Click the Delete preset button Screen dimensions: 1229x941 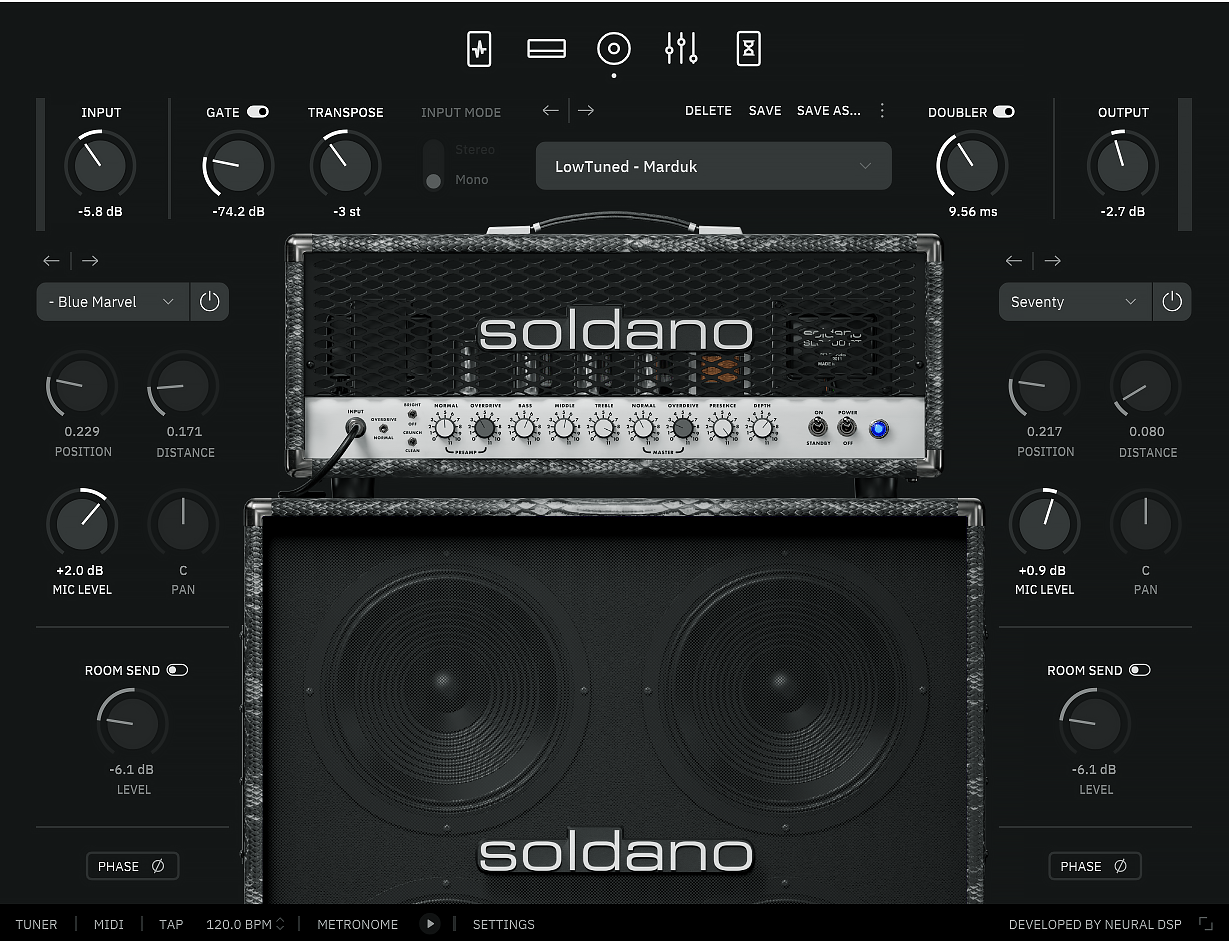[x=708, y=110]
